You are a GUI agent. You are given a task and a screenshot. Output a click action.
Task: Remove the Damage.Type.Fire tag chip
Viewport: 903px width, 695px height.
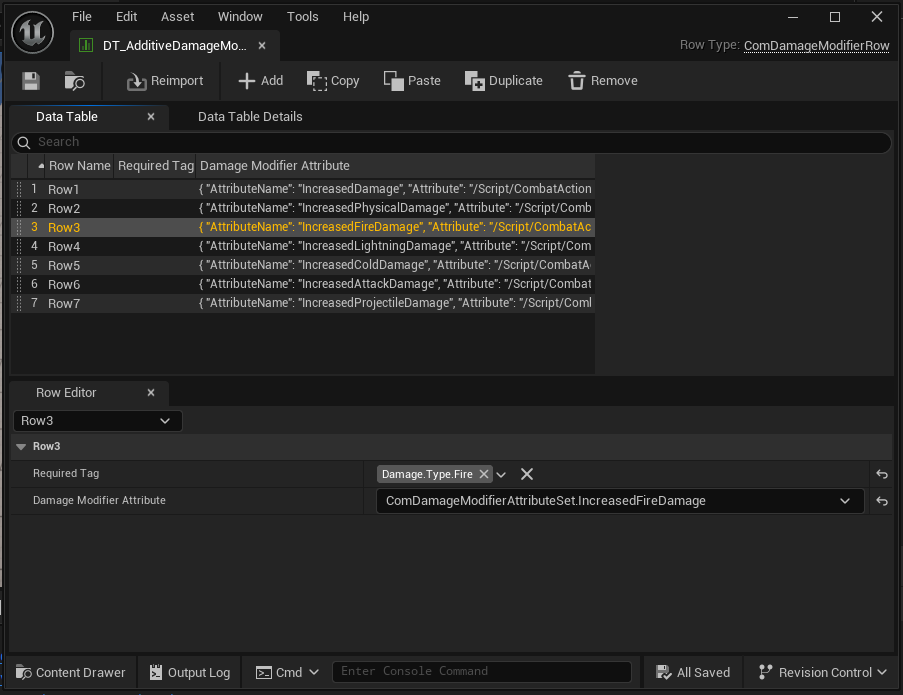(484, 474)
